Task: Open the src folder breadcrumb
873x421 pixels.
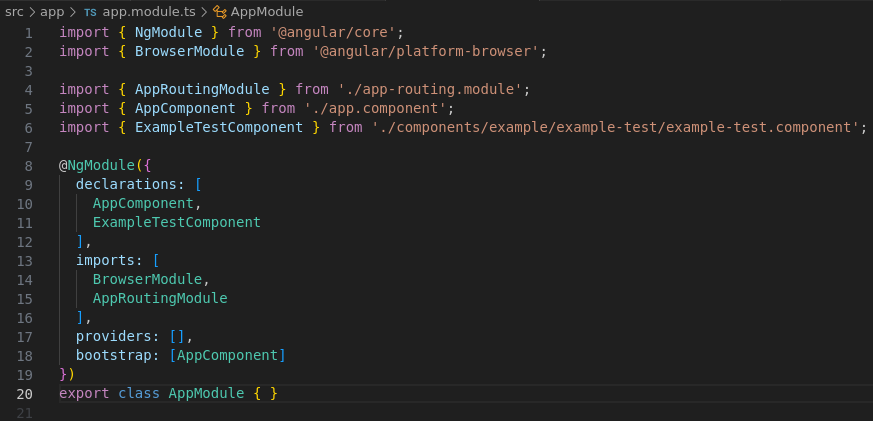Action: coord(14,12)
